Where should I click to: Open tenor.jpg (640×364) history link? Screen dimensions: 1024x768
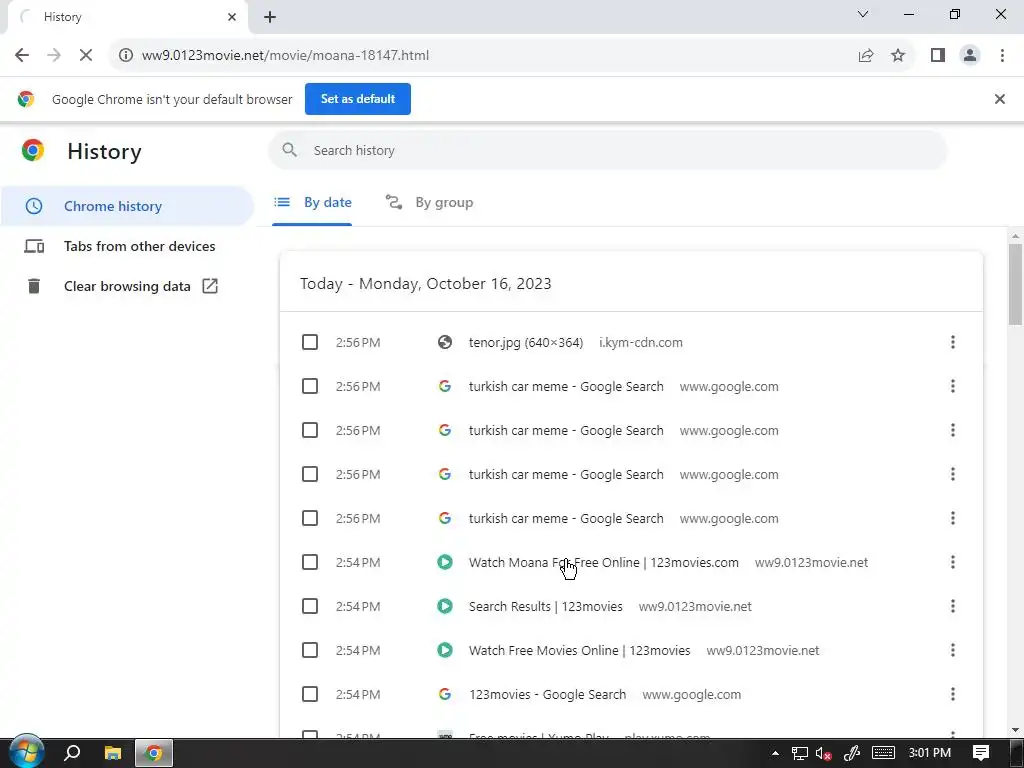click(x=526, y=342)
